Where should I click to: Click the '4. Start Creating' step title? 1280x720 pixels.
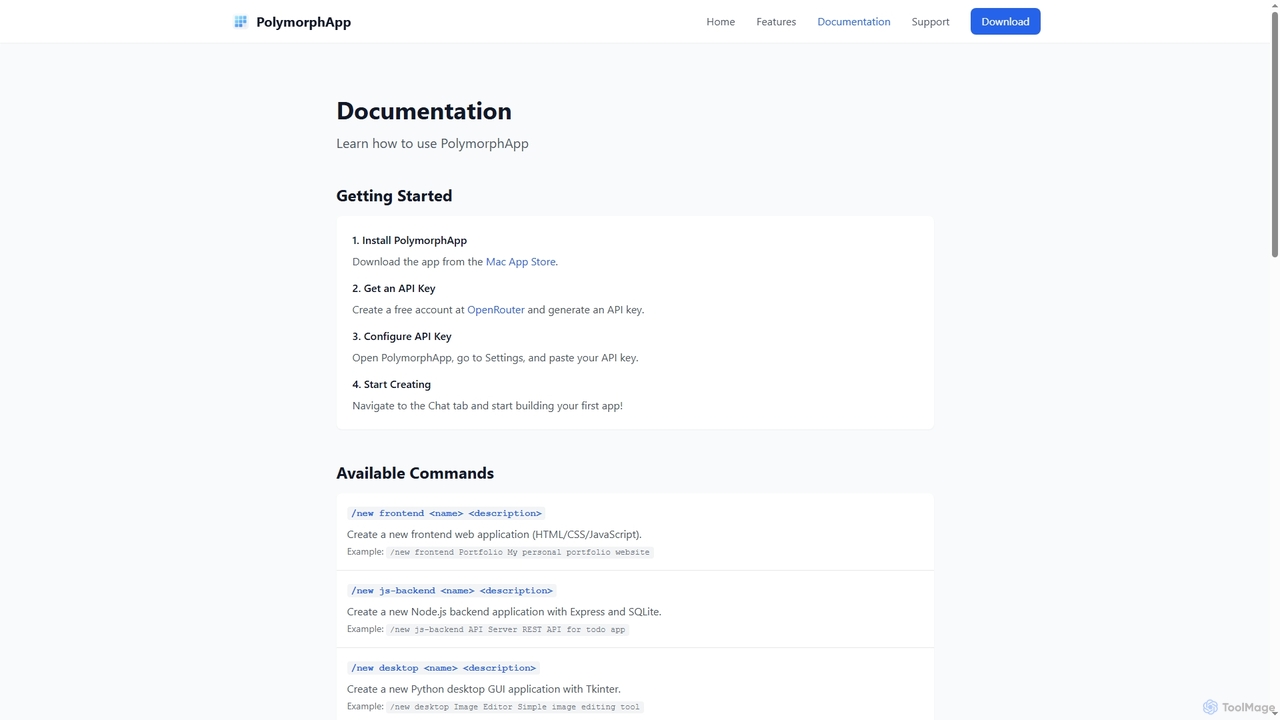(391, 385)
